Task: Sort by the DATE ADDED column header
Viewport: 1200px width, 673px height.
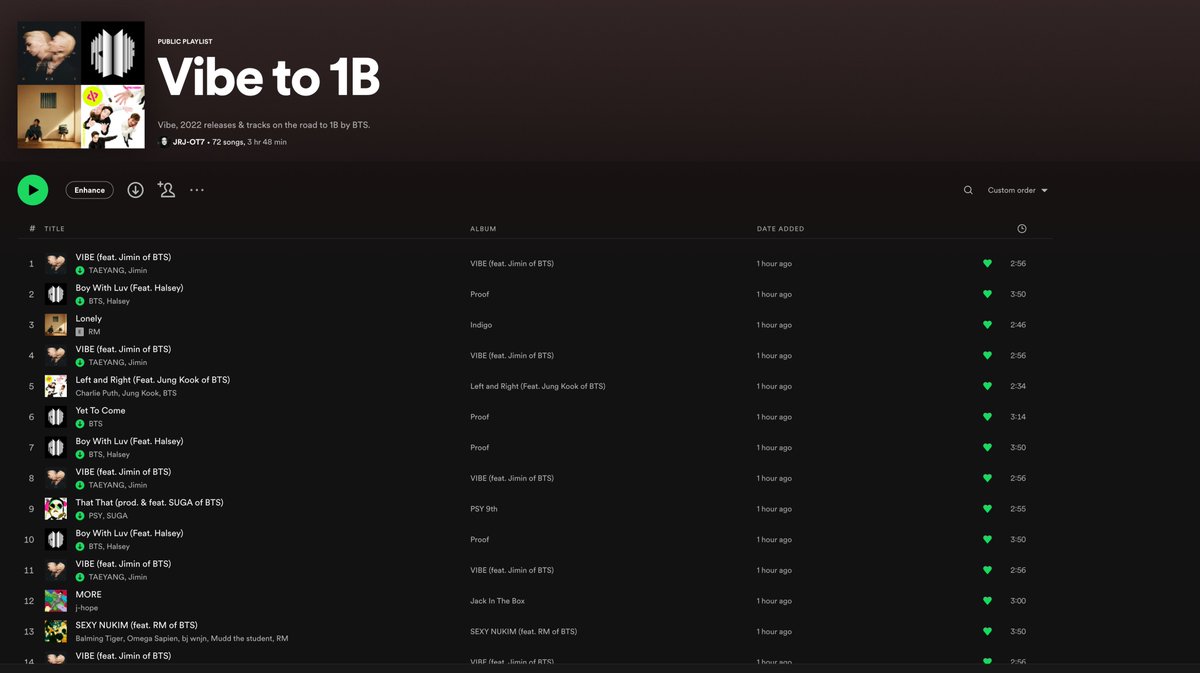Action: pyautogui.click(x=780, y=229)
